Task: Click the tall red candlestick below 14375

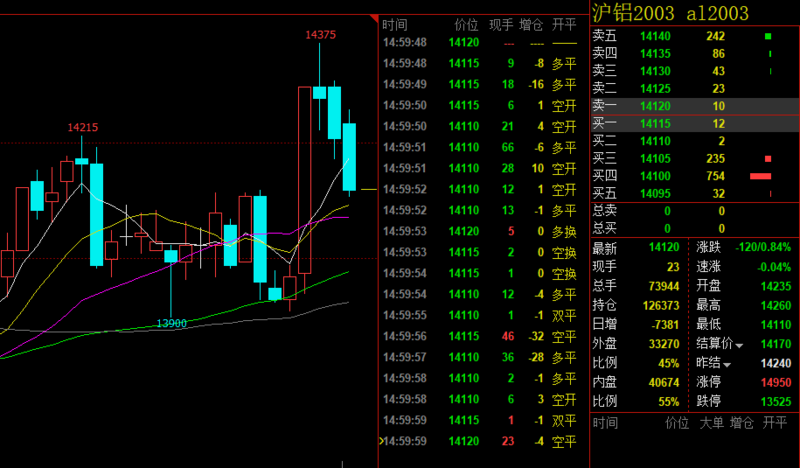Action: [305, 180]
